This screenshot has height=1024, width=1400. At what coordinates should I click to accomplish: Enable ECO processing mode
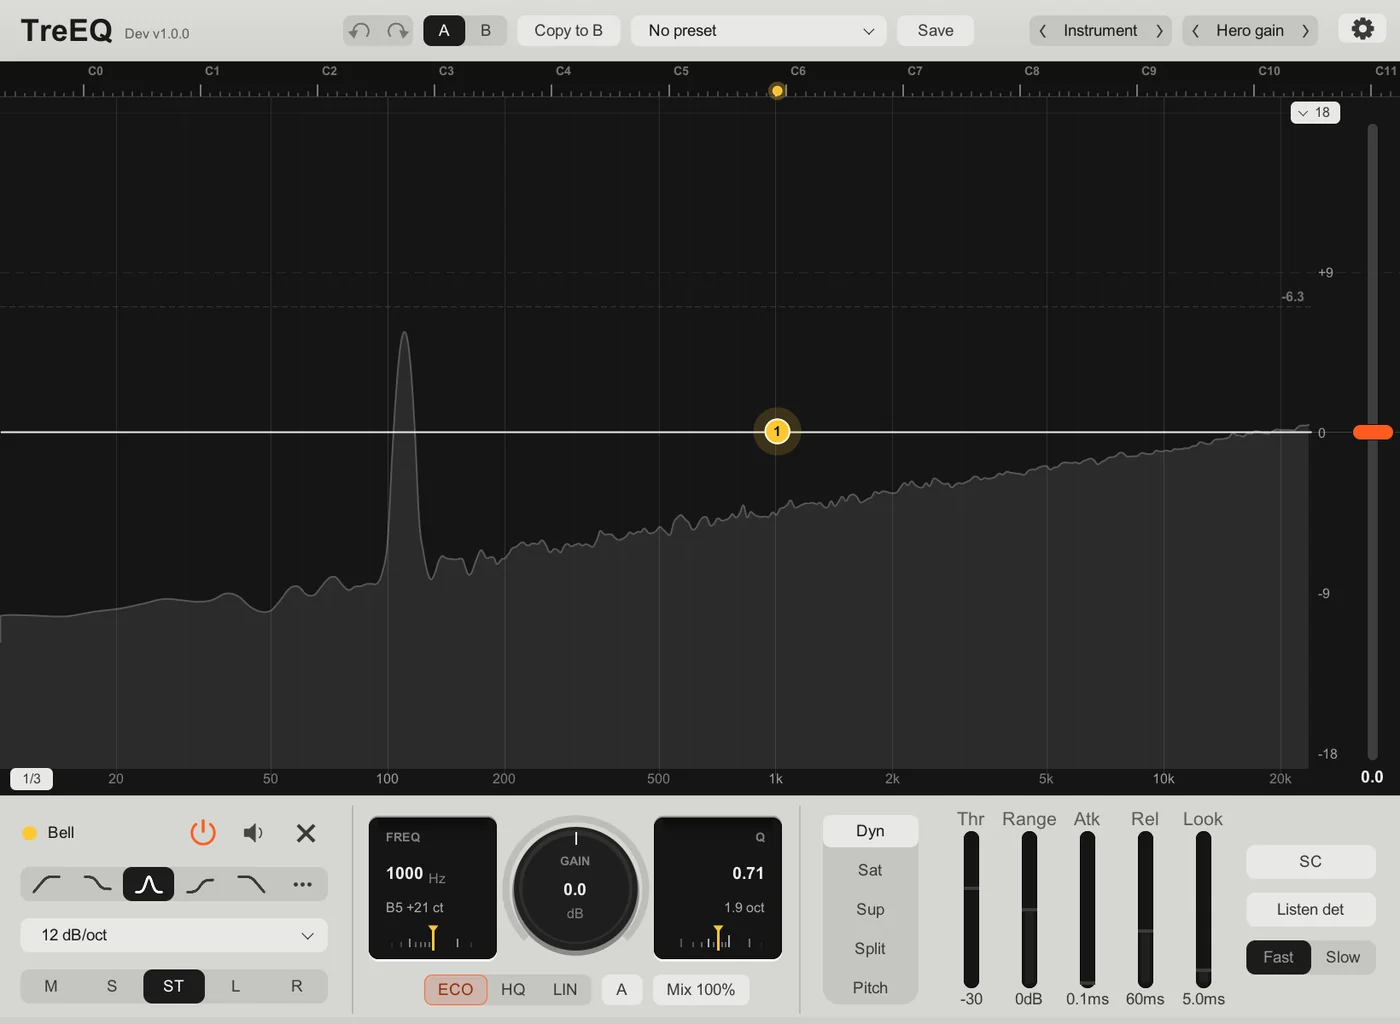tap(455, 989)
